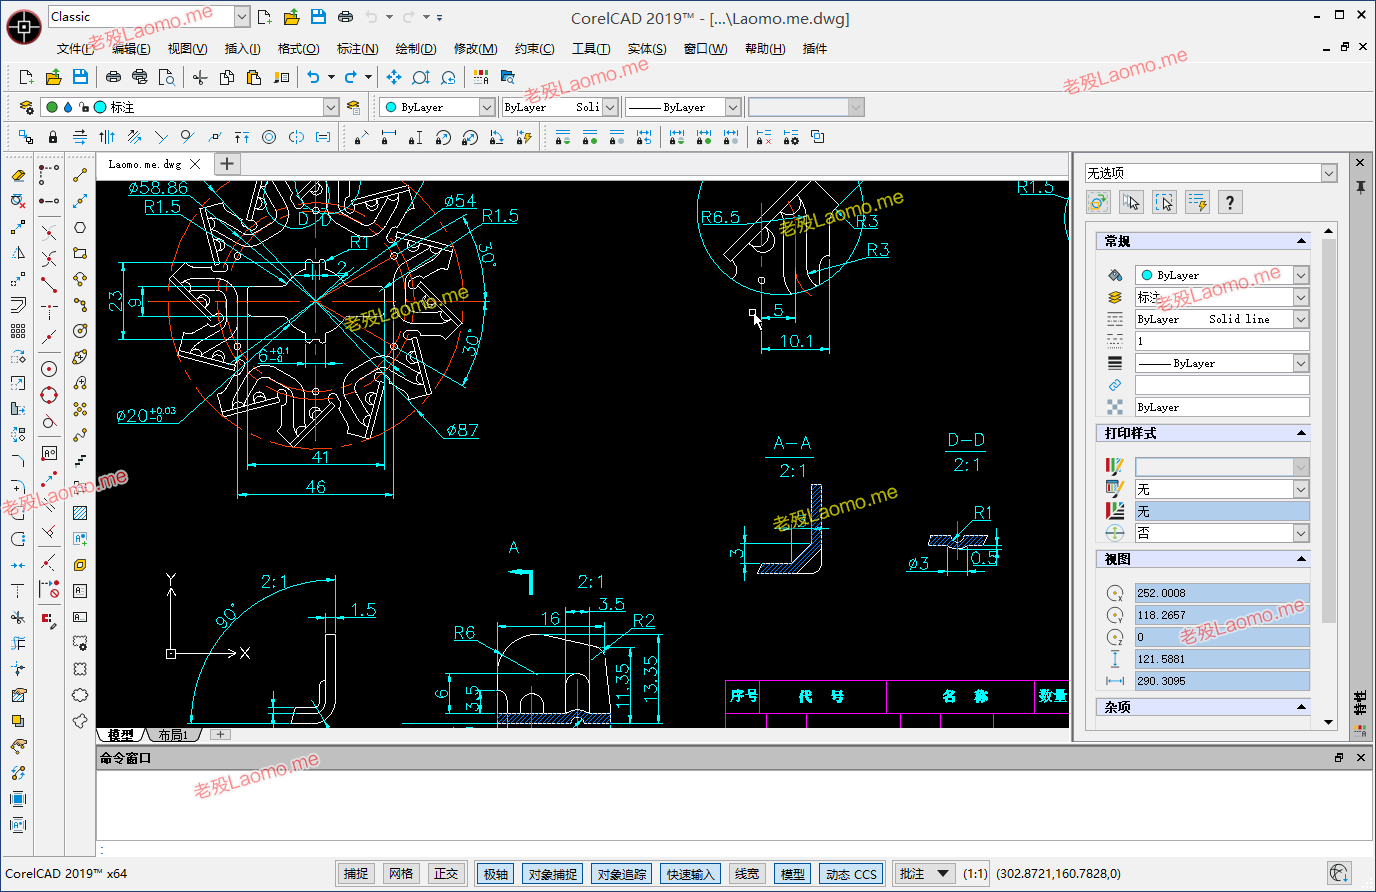Collapse the 打印样式 section in properties
This screenshot has width=1376, height=892.
pyautogui.click(x=1301, y=433)
